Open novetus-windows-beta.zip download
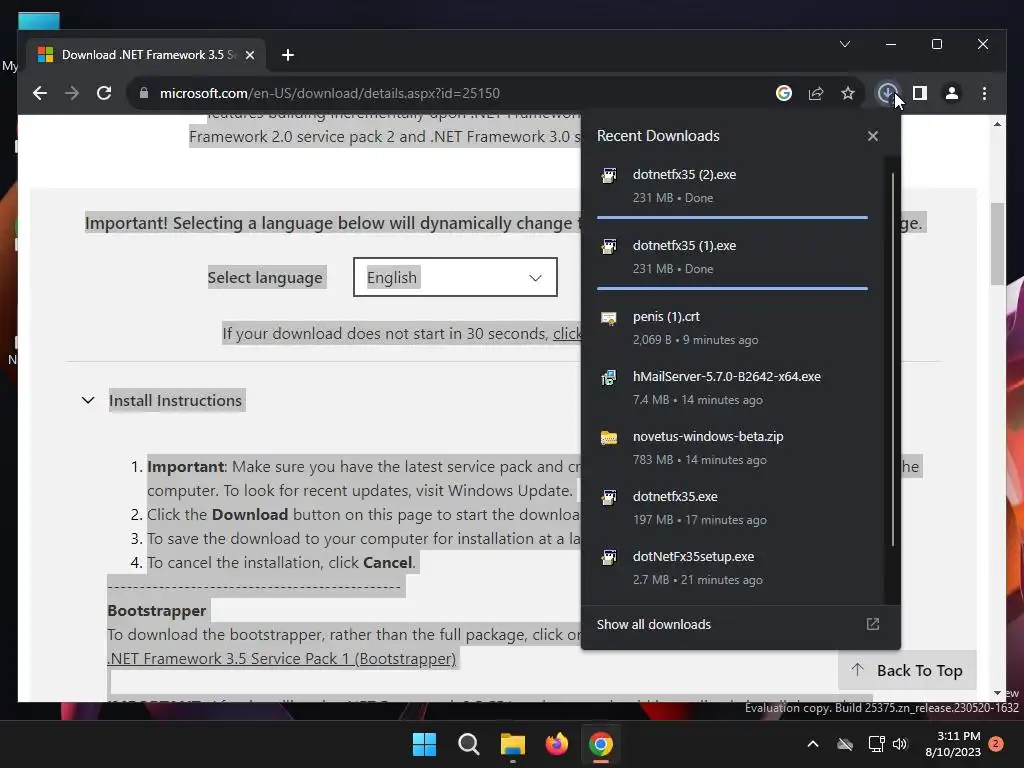Image resolution: width=1024 pixels, height=768 pixels. (x=732, y=448)
